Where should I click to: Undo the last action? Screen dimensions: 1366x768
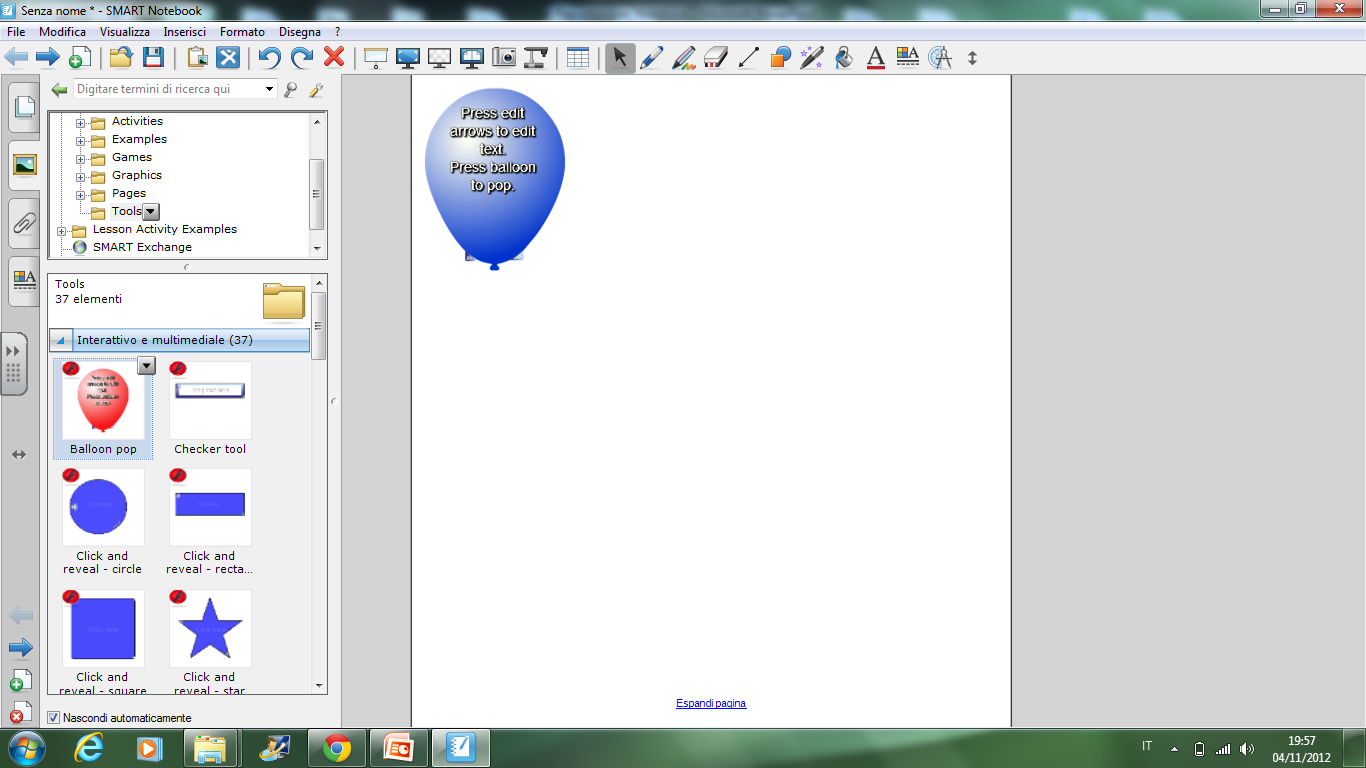pos(269,57)
